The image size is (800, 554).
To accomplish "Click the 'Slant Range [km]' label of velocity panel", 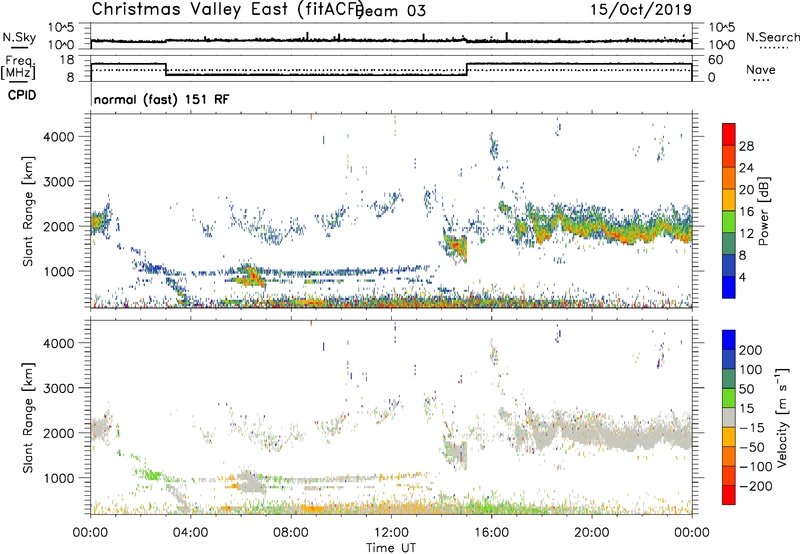I will coord(28,417).
